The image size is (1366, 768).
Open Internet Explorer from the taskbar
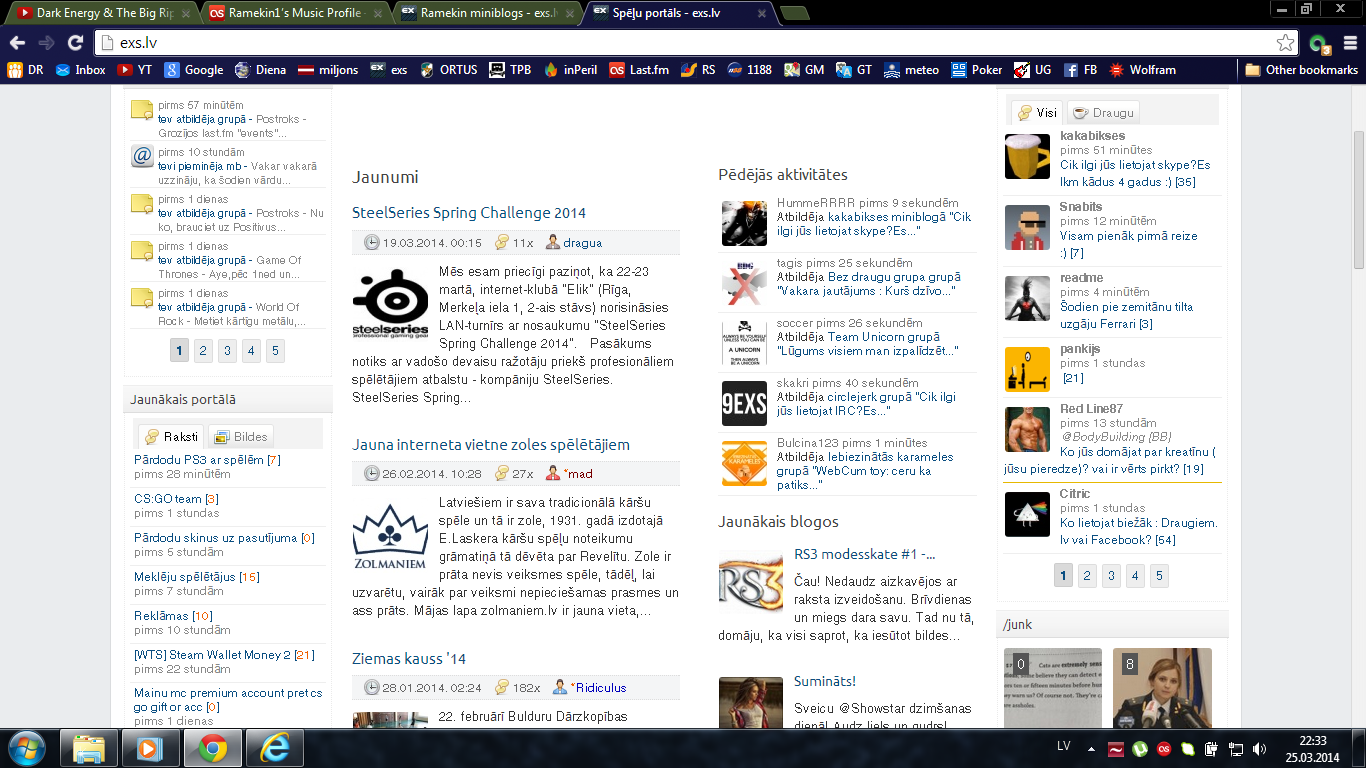(274, 748)
